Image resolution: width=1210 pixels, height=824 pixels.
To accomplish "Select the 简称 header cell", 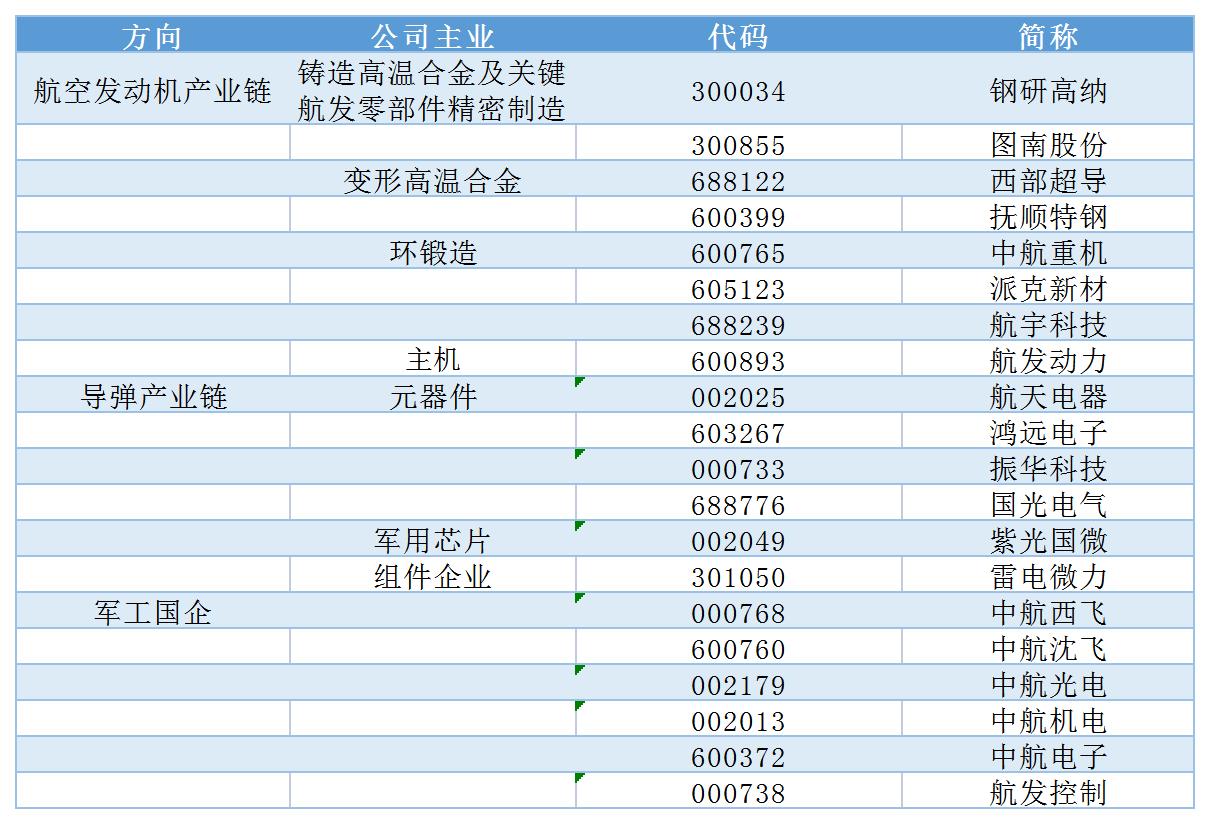I will click(1048, 36).
